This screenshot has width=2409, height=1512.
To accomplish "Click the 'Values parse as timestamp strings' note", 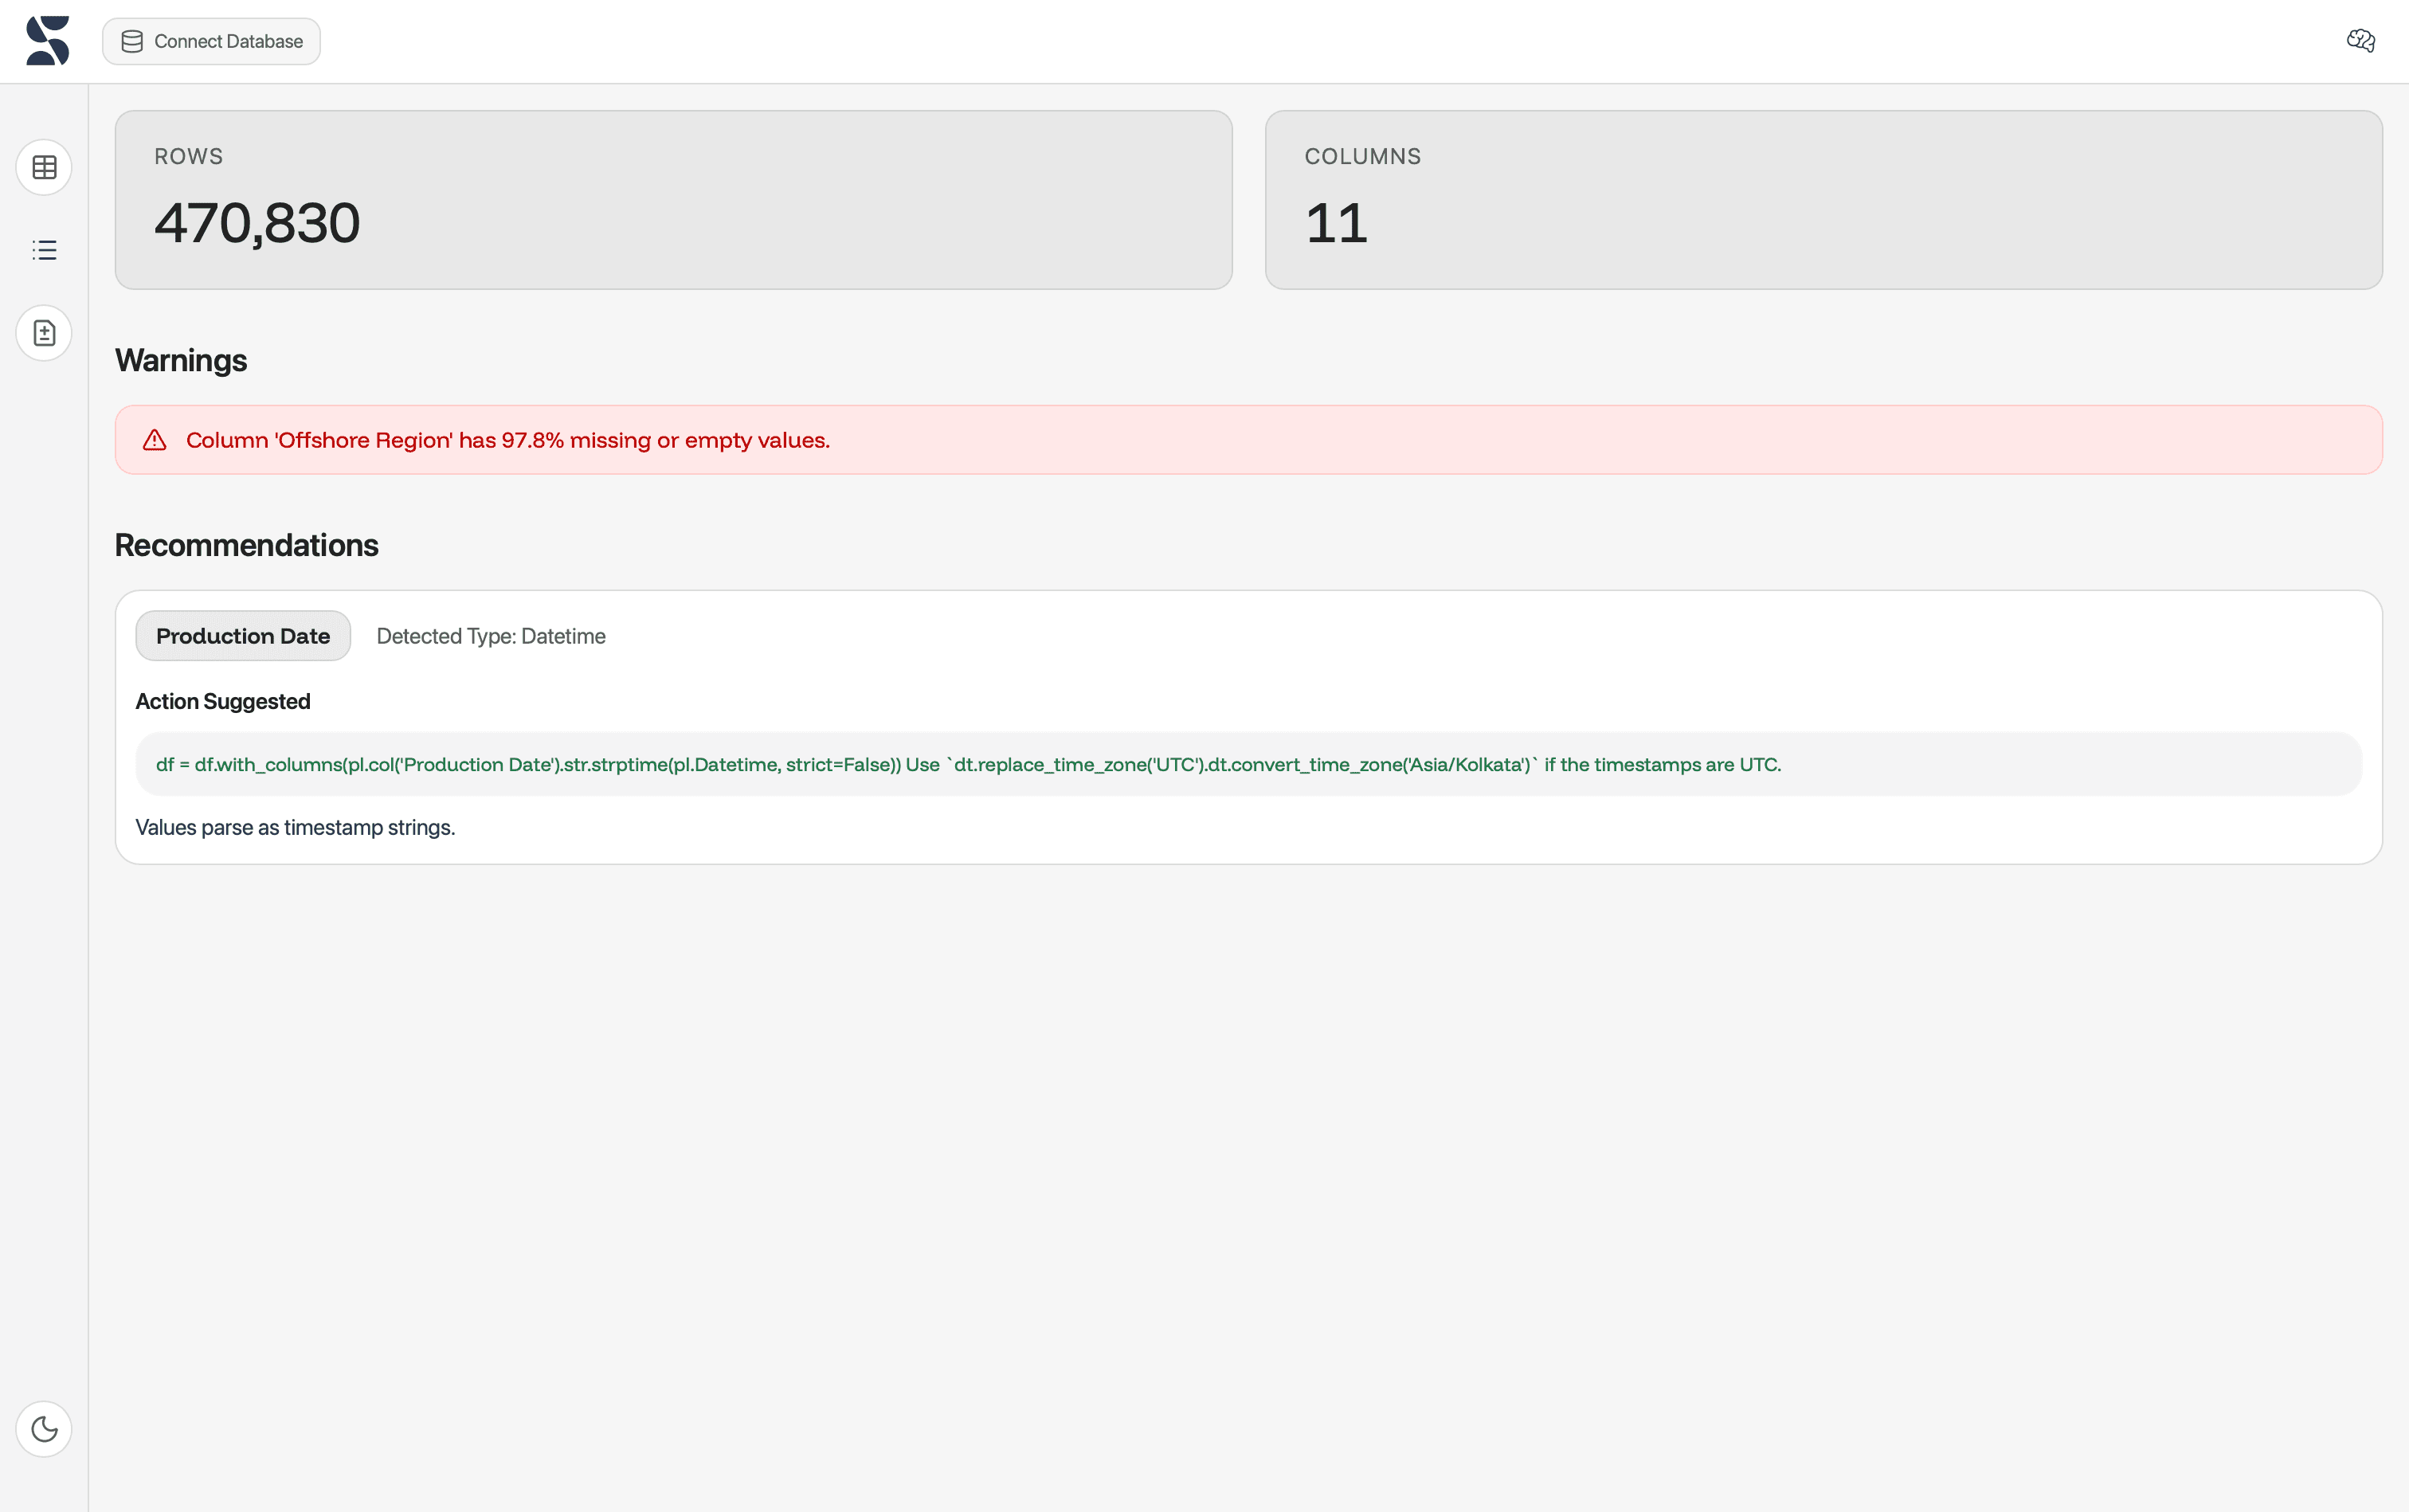I will coord(295,827).
